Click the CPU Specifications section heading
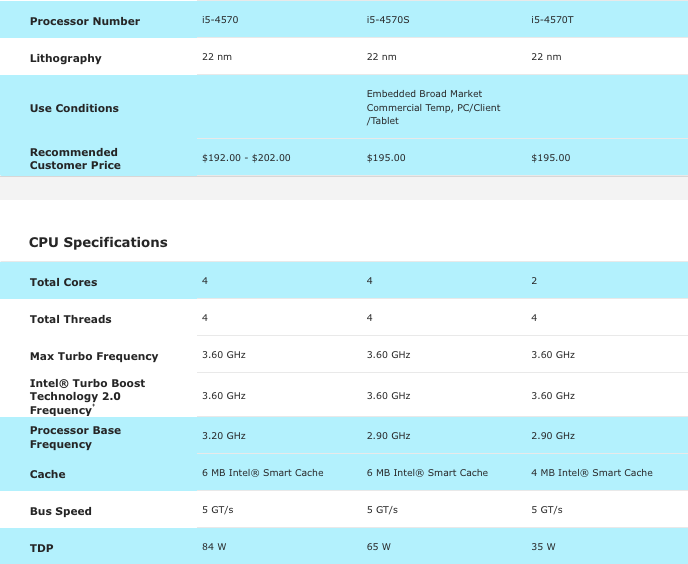The image size is (688, 564). point(98,242)
